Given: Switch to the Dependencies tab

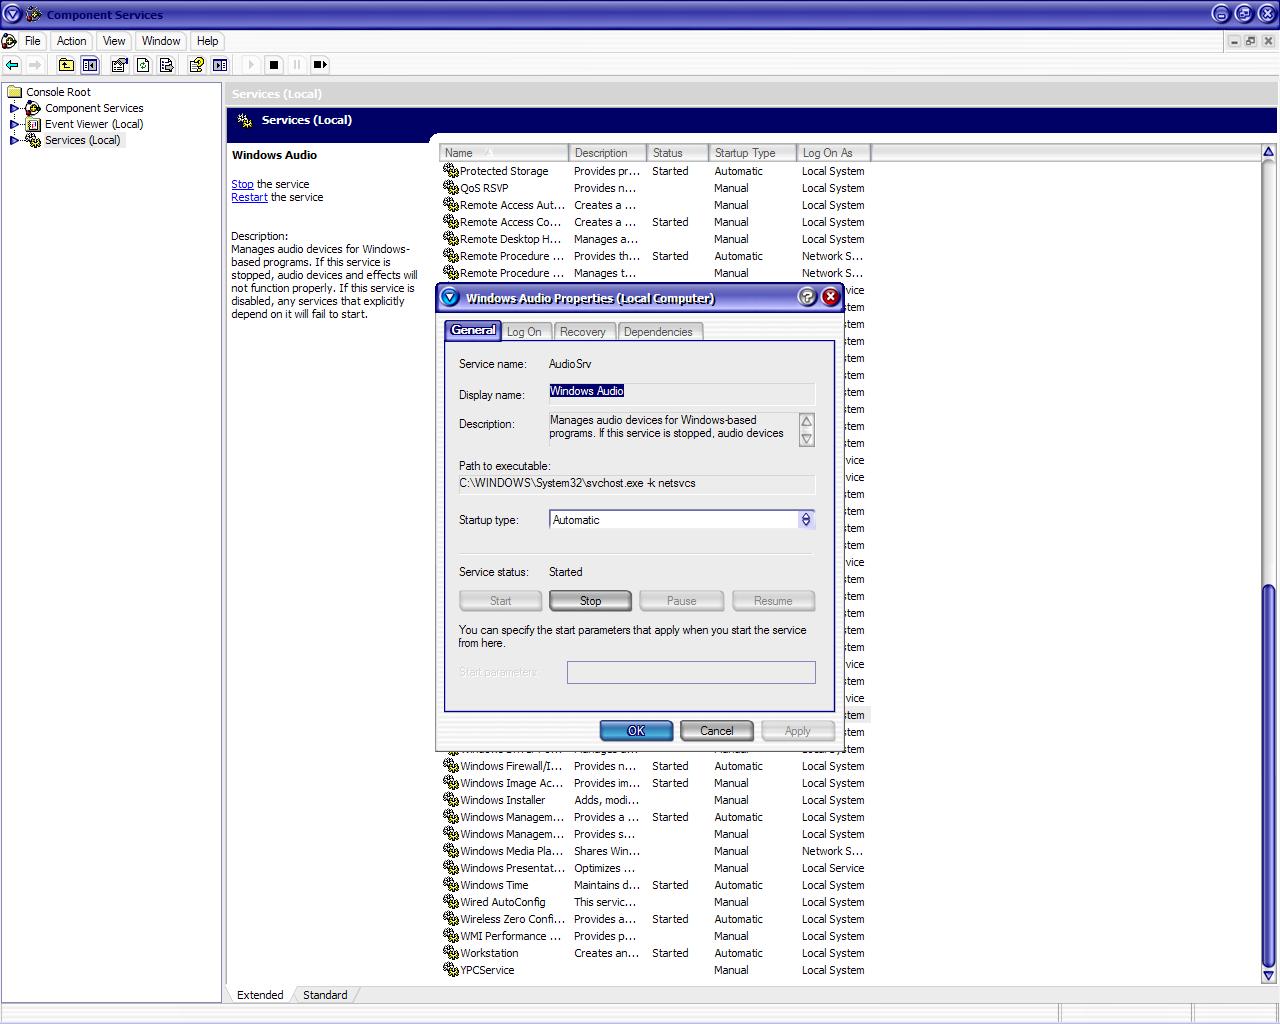Looking at the screenshot, I should point(658,332).
